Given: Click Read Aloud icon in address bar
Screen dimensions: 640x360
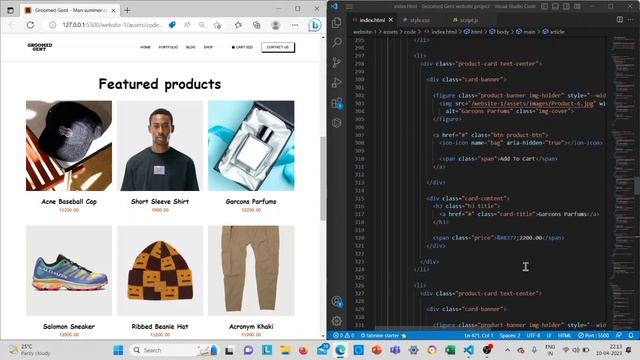Looking at the screenshot, I should (187, 25).
